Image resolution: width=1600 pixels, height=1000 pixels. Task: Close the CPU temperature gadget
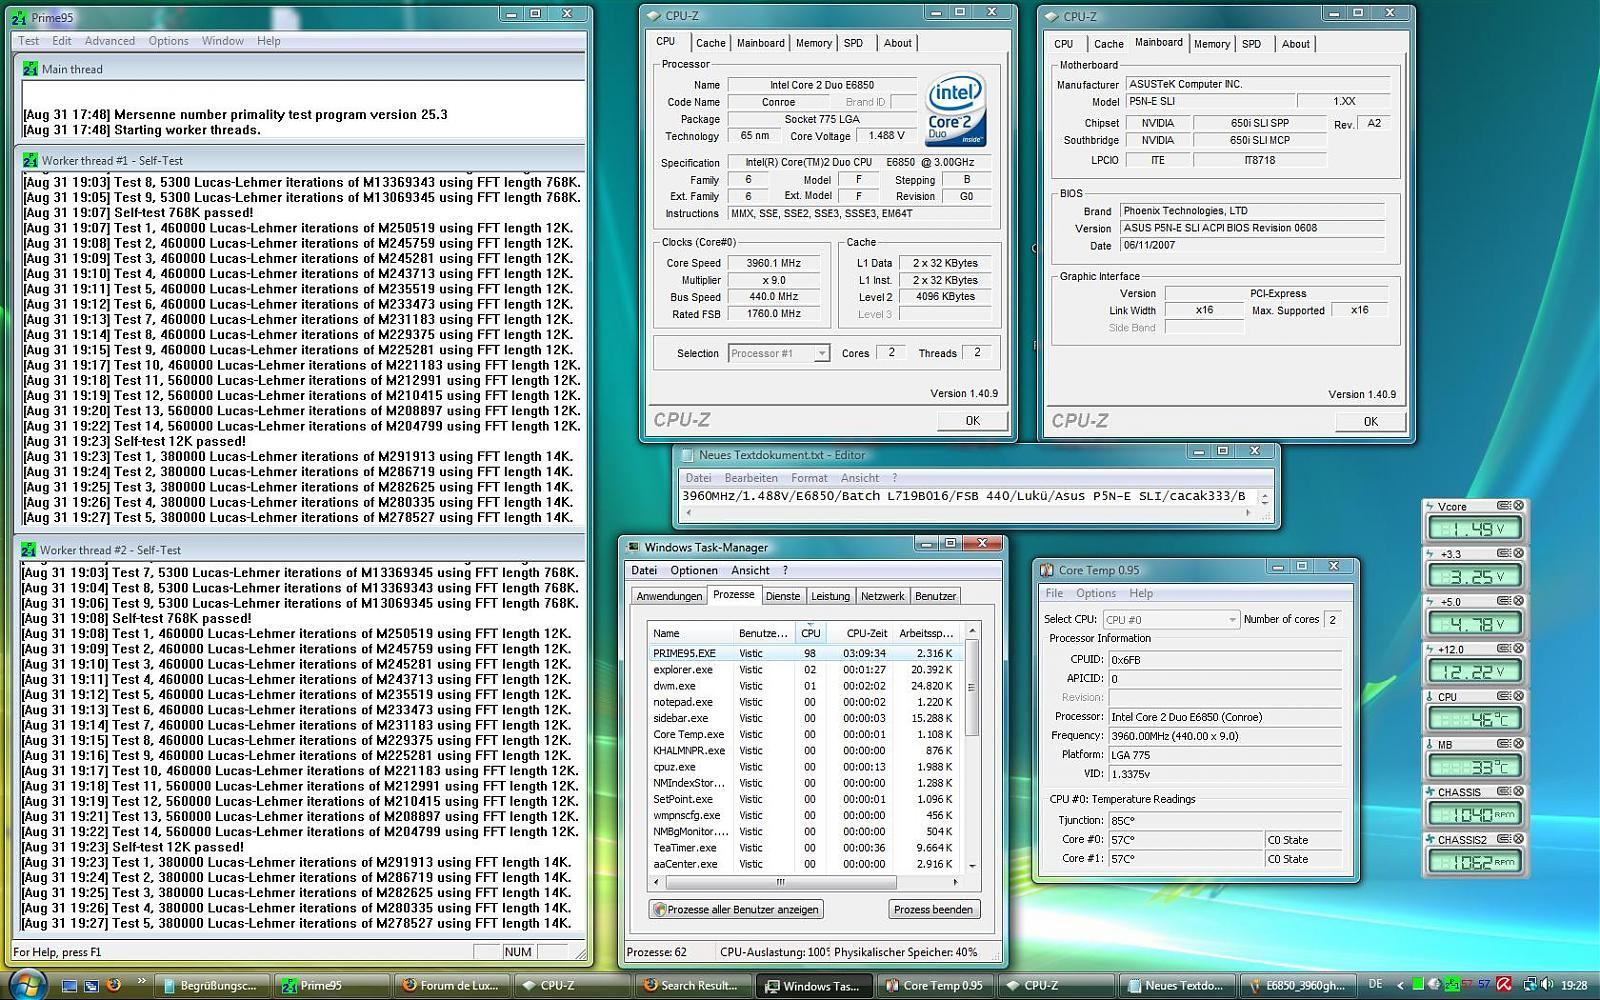tap(1518, 696)
